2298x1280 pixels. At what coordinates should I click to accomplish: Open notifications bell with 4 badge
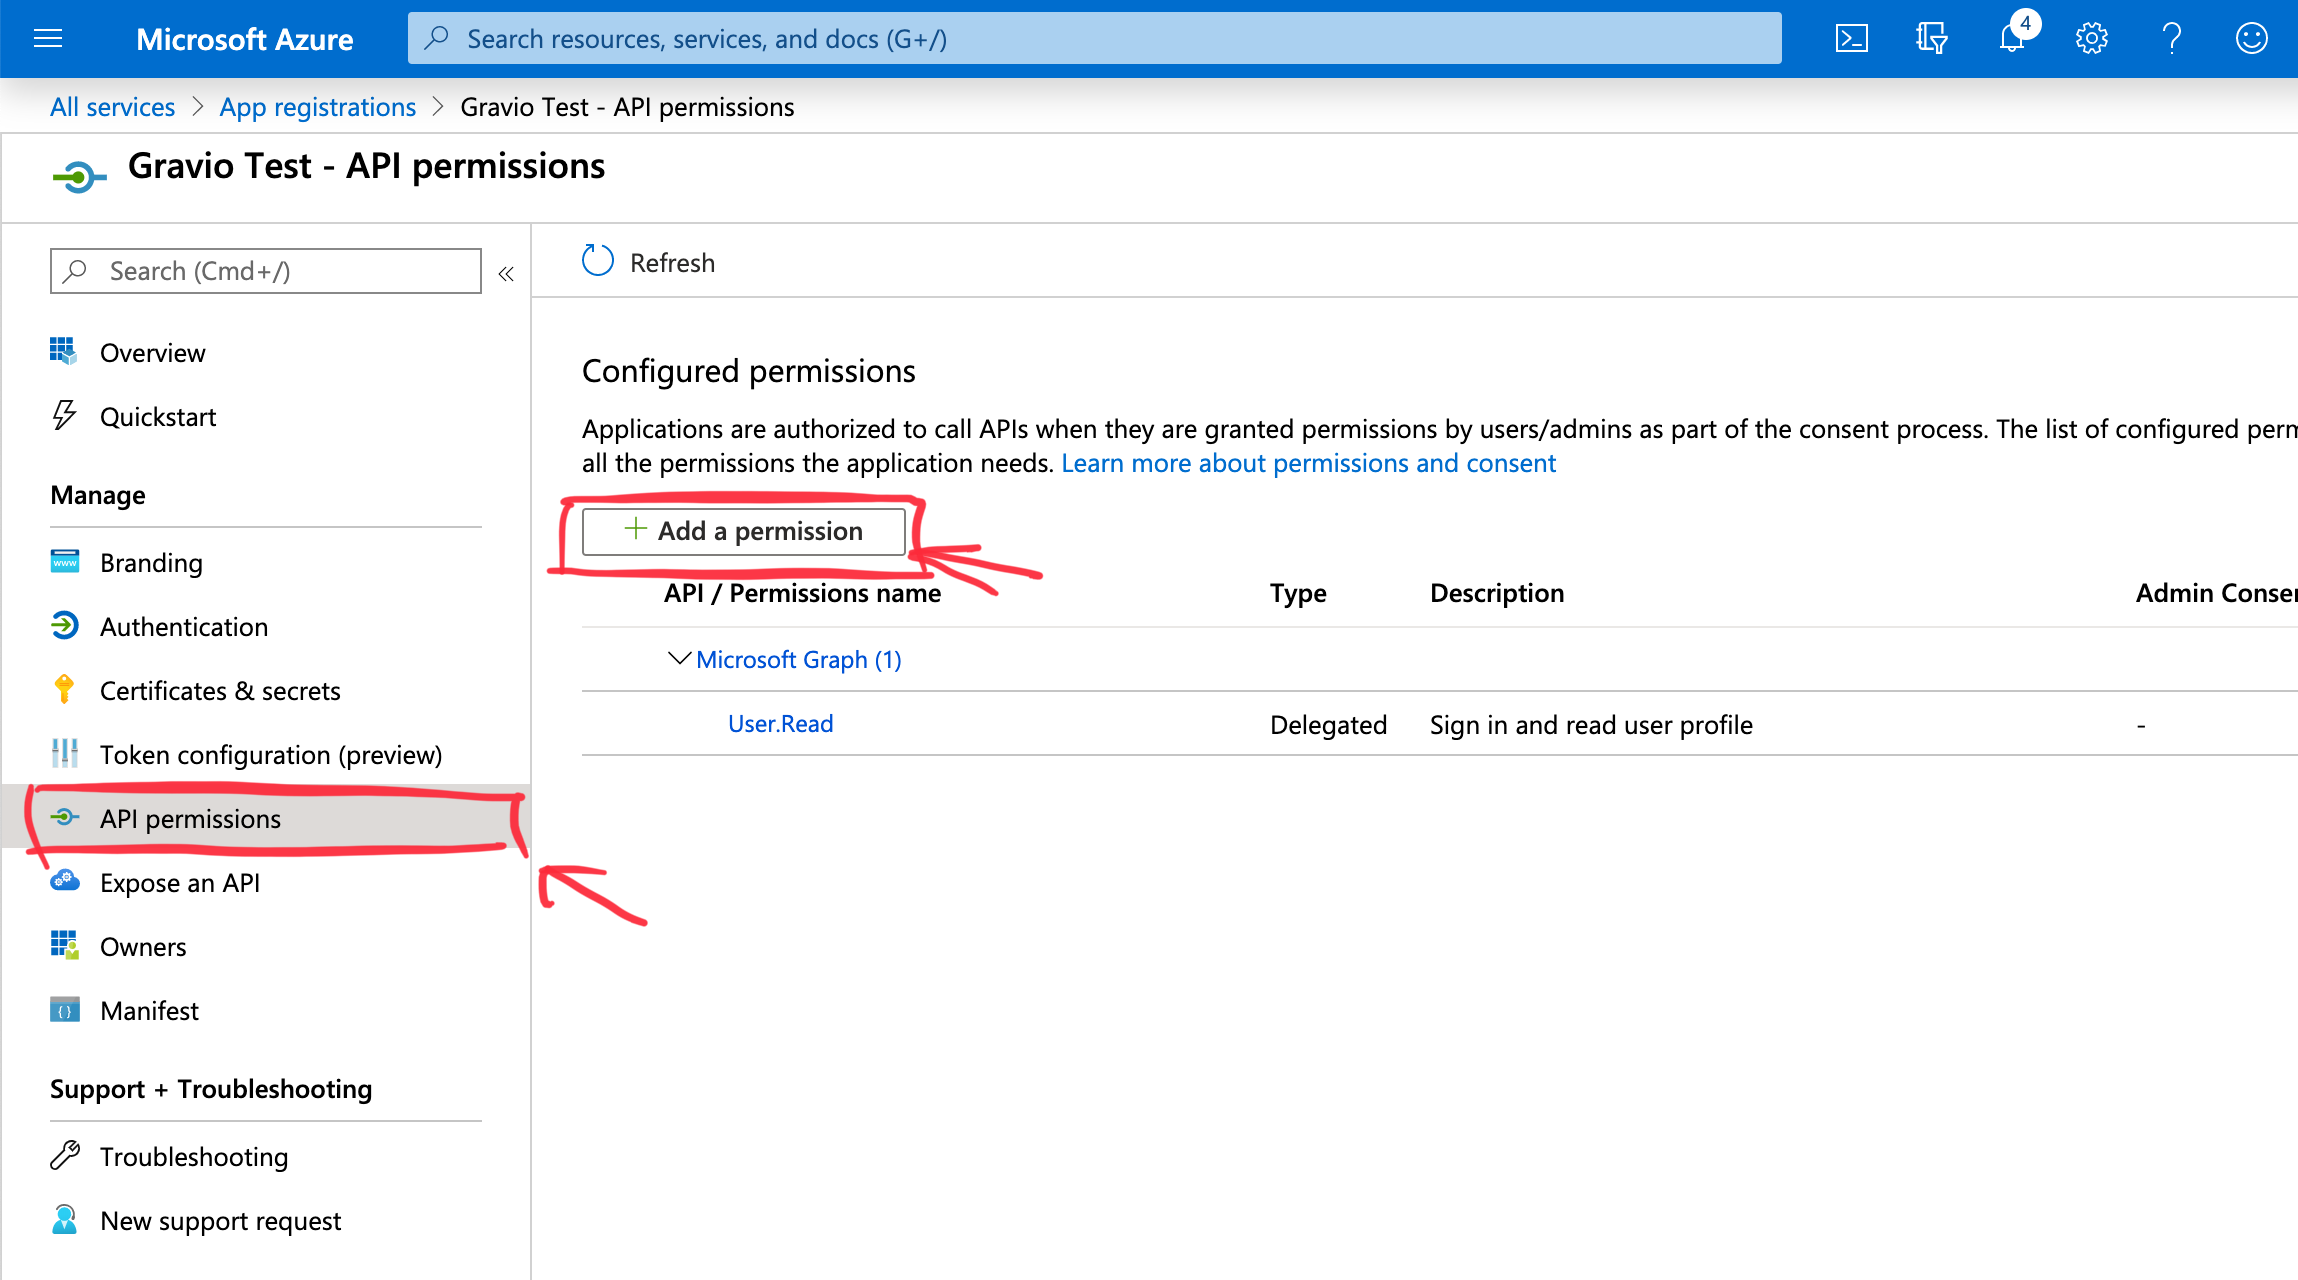[2014, 37]
